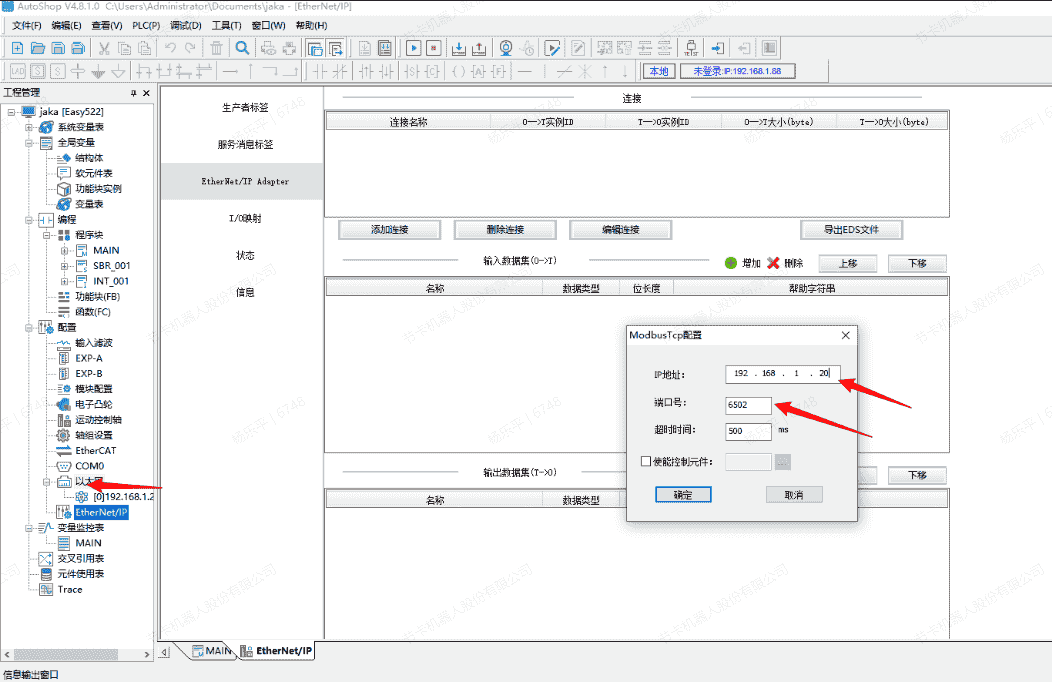Viewport: 1052px width, 682px height.
Task: Open the 工具(T) menu
Action: point(227,25)
